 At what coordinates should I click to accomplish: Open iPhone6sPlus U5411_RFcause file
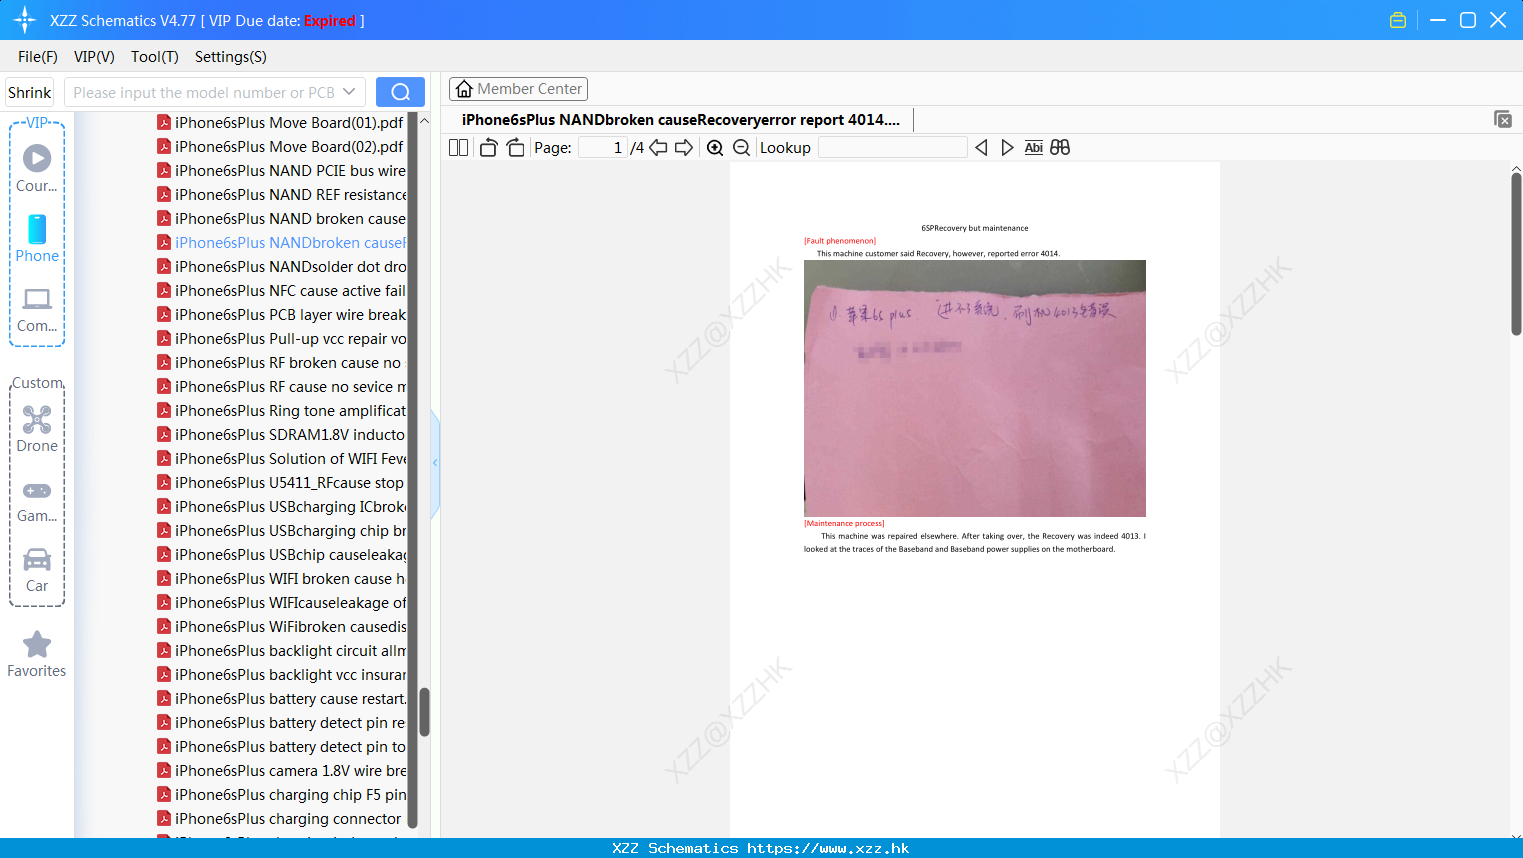[x=281, y=483]
